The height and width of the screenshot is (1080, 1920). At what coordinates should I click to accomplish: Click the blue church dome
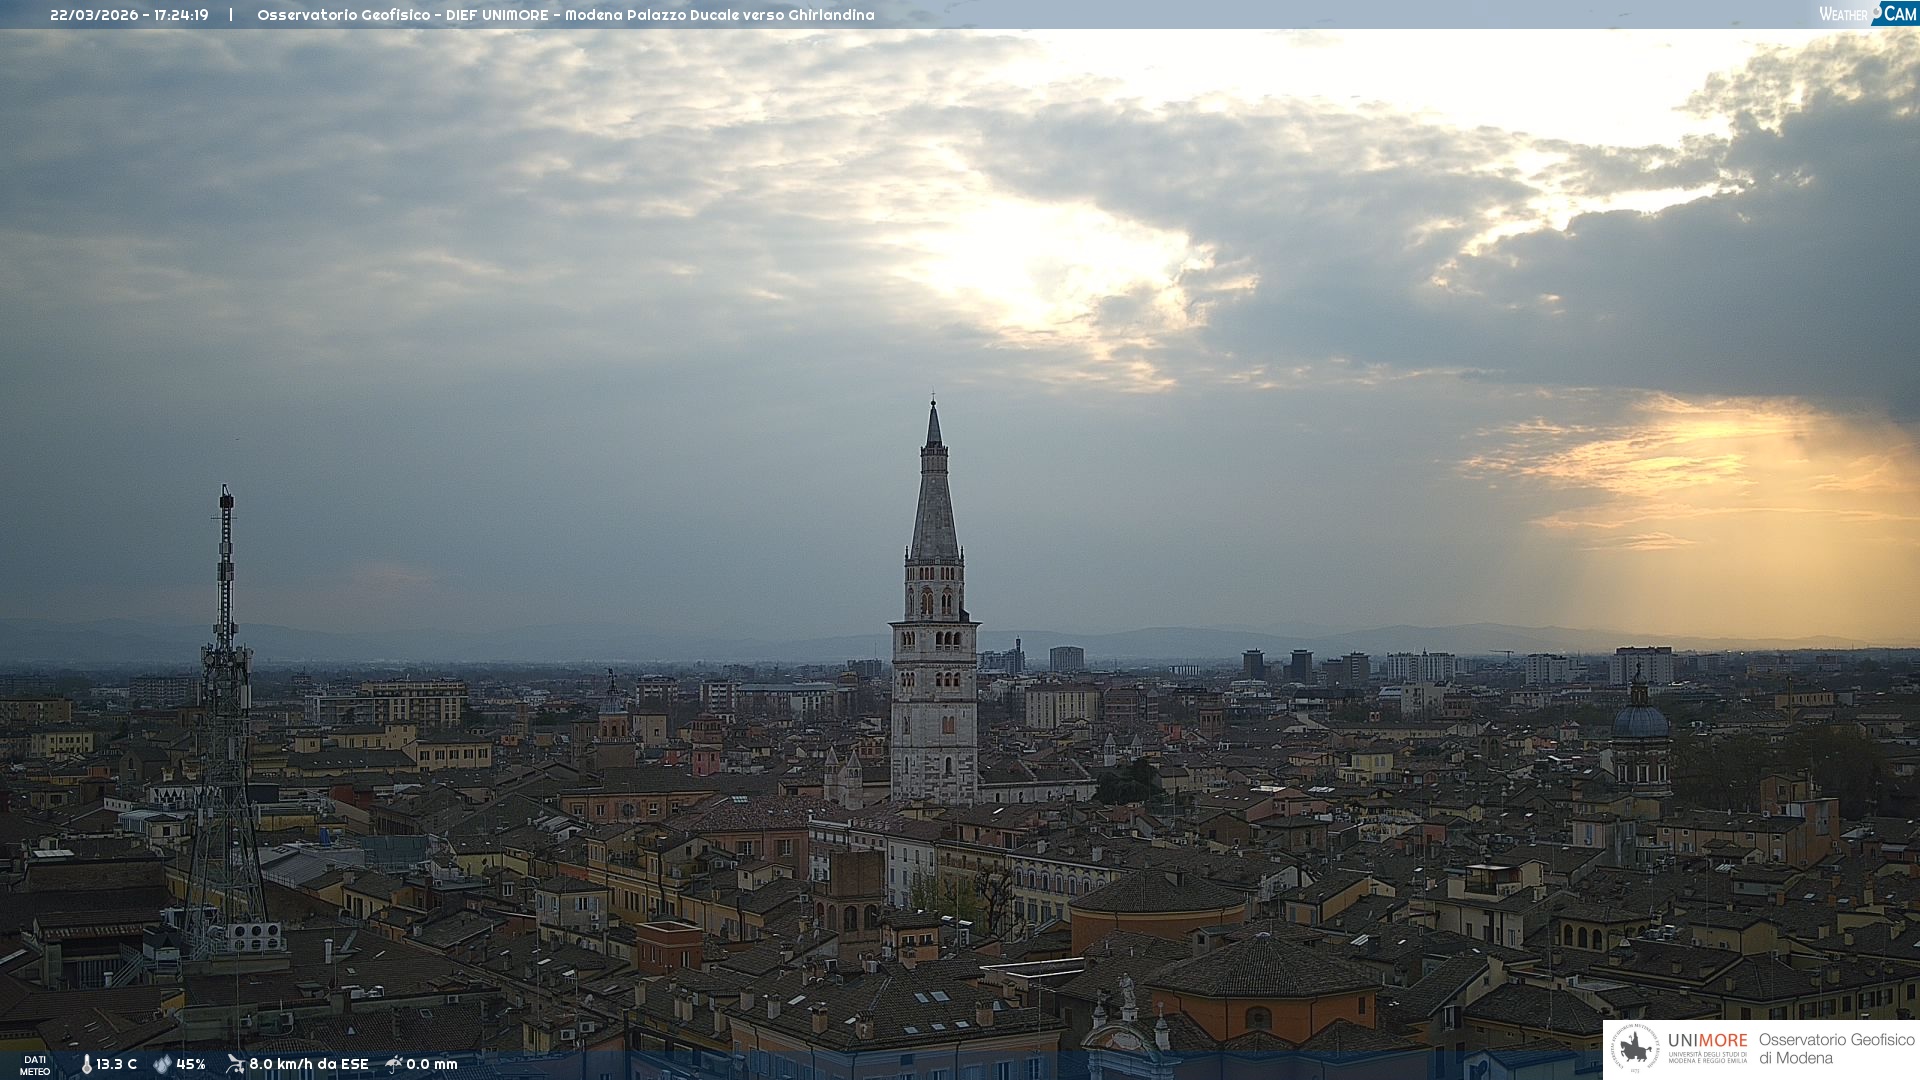click(1640, 720)
